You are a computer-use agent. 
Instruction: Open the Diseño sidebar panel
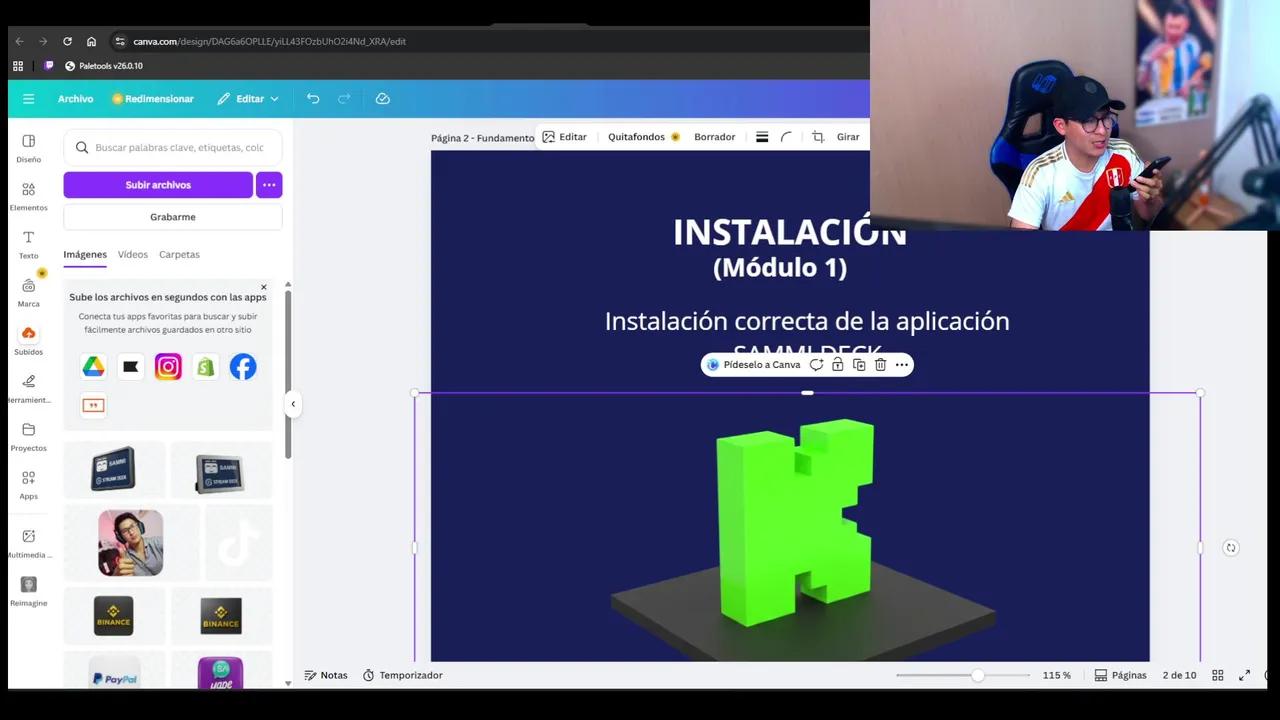[x=28, y=148]
